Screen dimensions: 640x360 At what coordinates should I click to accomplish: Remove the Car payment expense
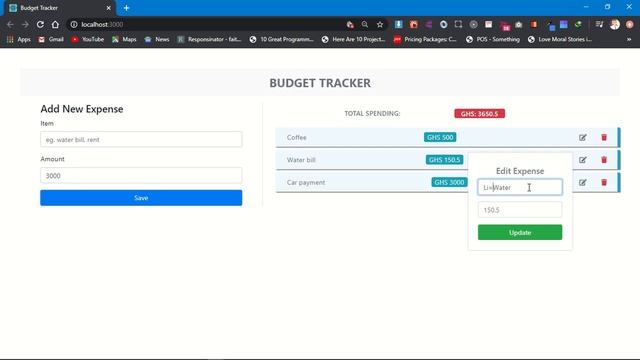(x=604, y=182)
